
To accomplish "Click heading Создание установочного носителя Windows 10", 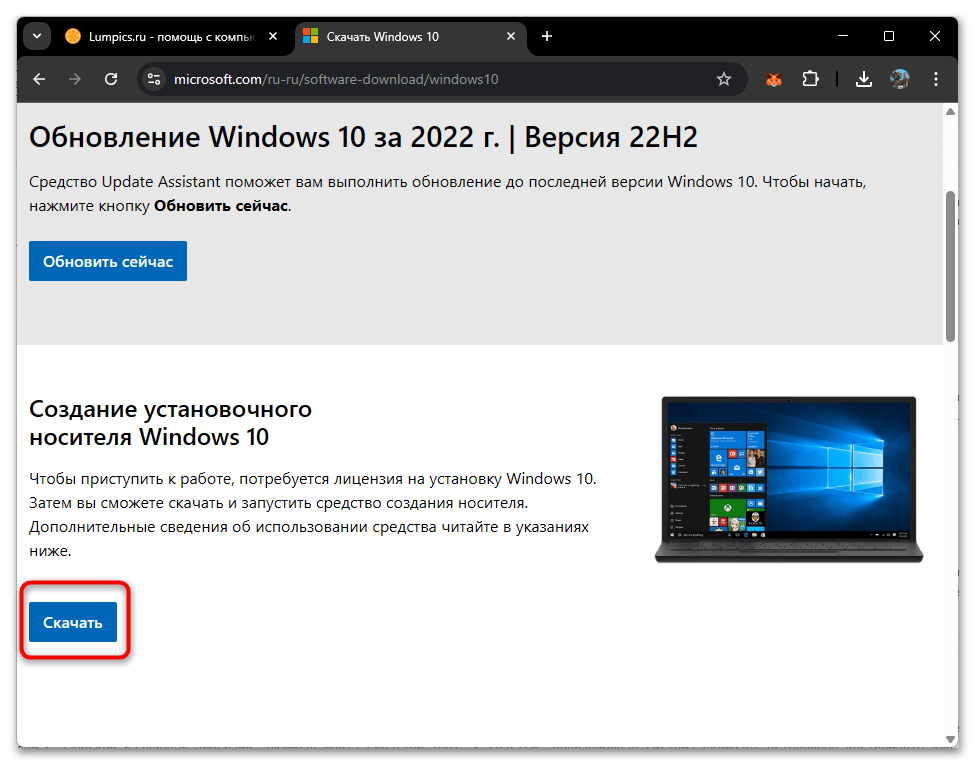I will coord(170,423).
